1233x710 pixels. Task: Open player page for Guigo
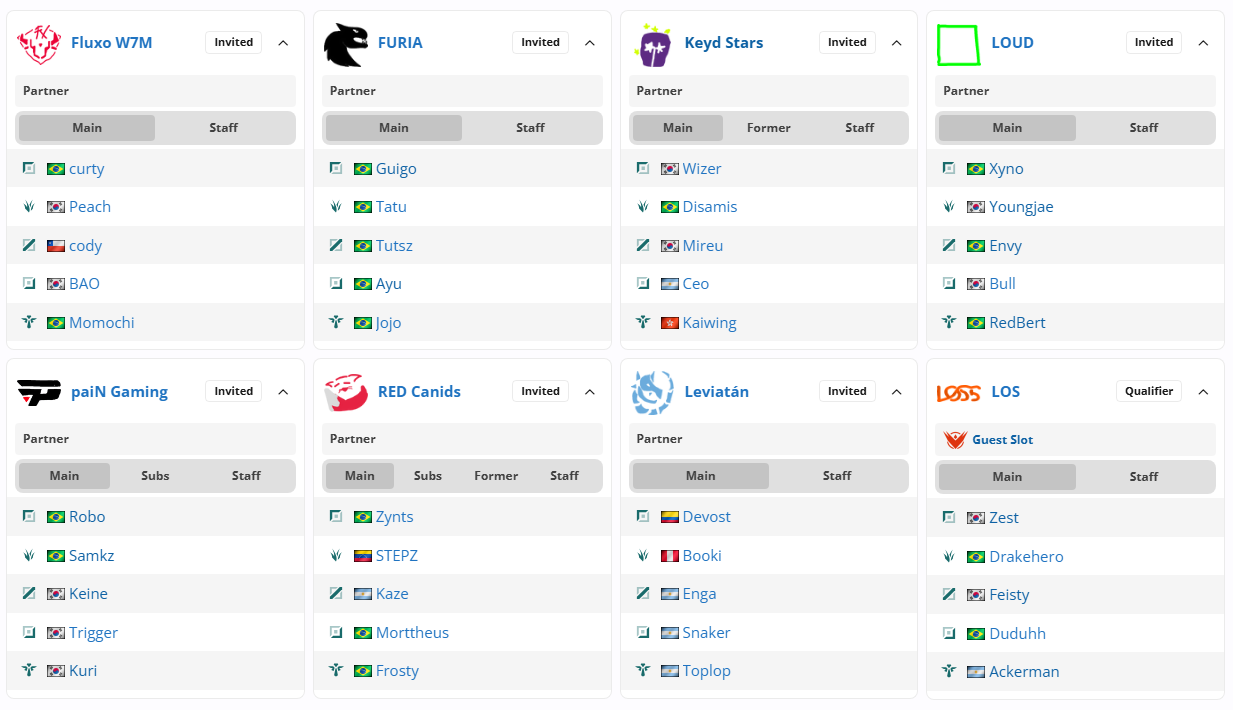pos(396,169)
